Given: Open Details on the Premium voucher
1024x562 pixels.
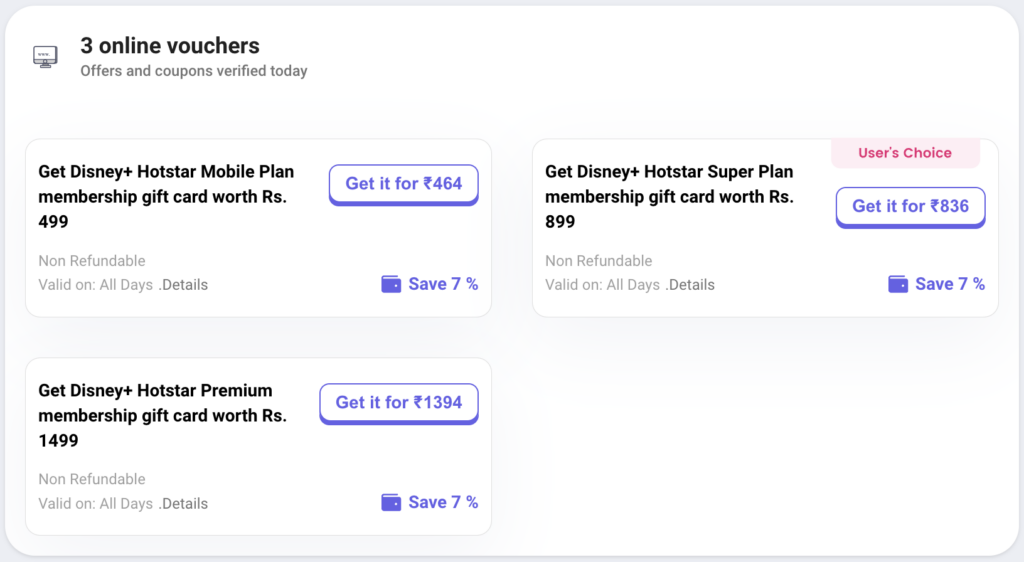Looking at the screenshot, I should 184,504.
